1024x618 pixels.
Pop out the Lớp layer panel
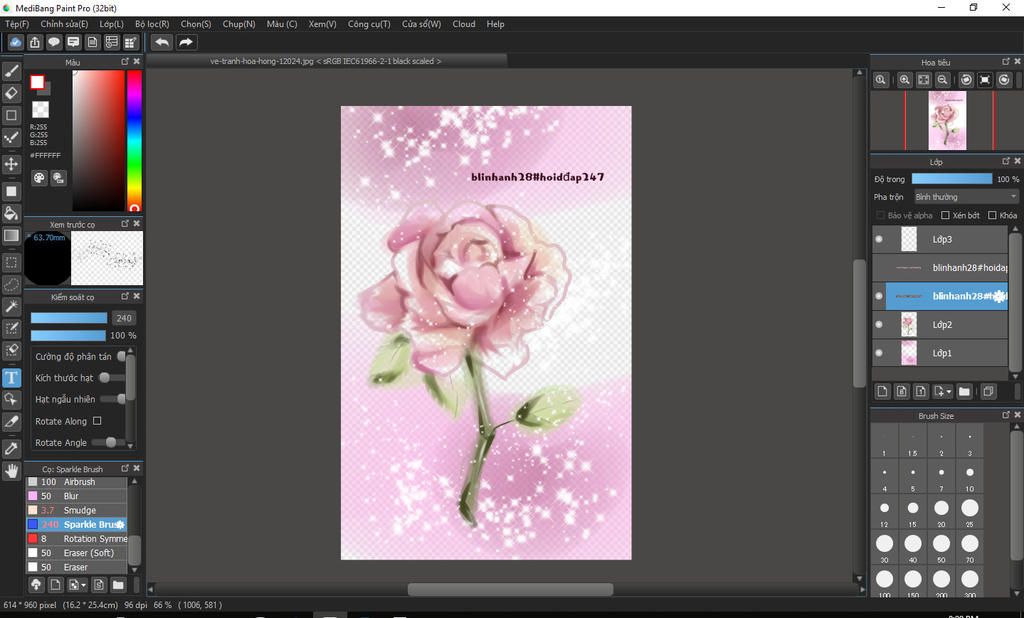(1006, 161)
